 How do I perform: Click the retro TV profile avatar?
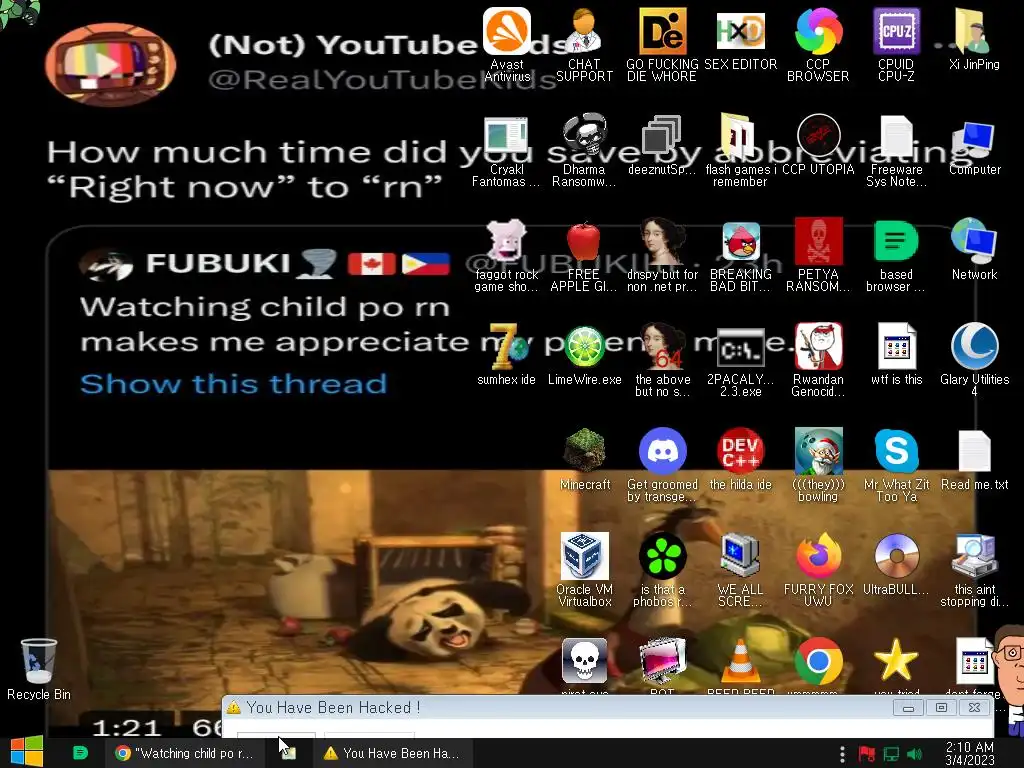(110, 65)
